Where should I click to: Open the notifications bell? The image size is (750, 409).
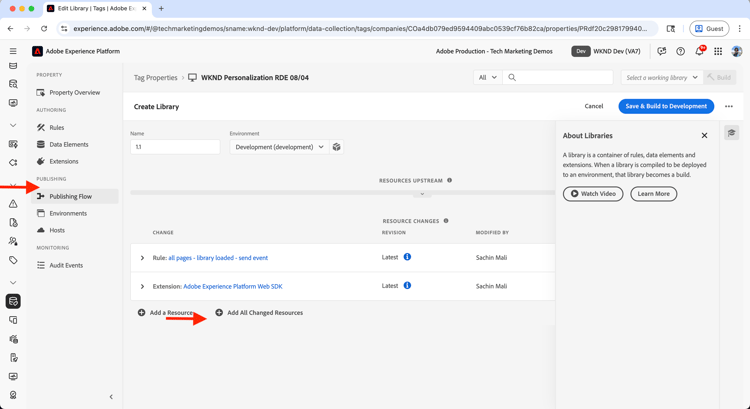(x=699, y=51)
